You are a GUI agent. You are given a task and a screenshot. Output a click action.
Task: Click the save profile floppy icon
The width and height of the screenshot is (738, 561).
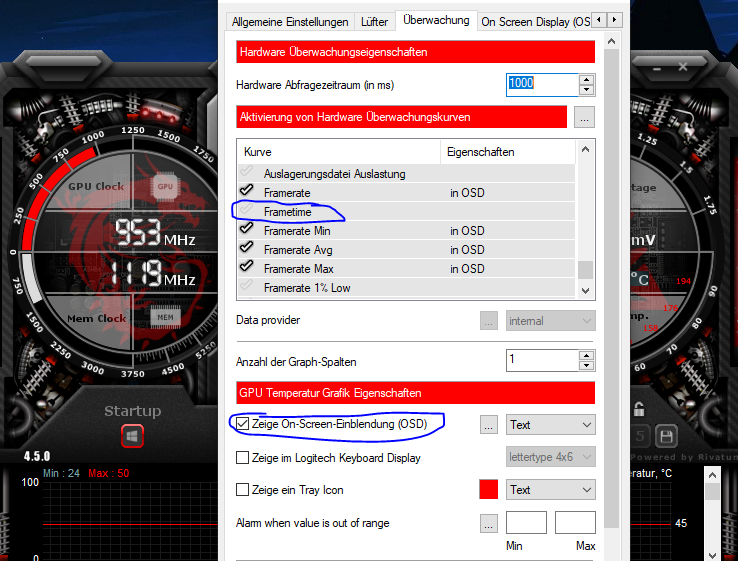click(666, 436)
